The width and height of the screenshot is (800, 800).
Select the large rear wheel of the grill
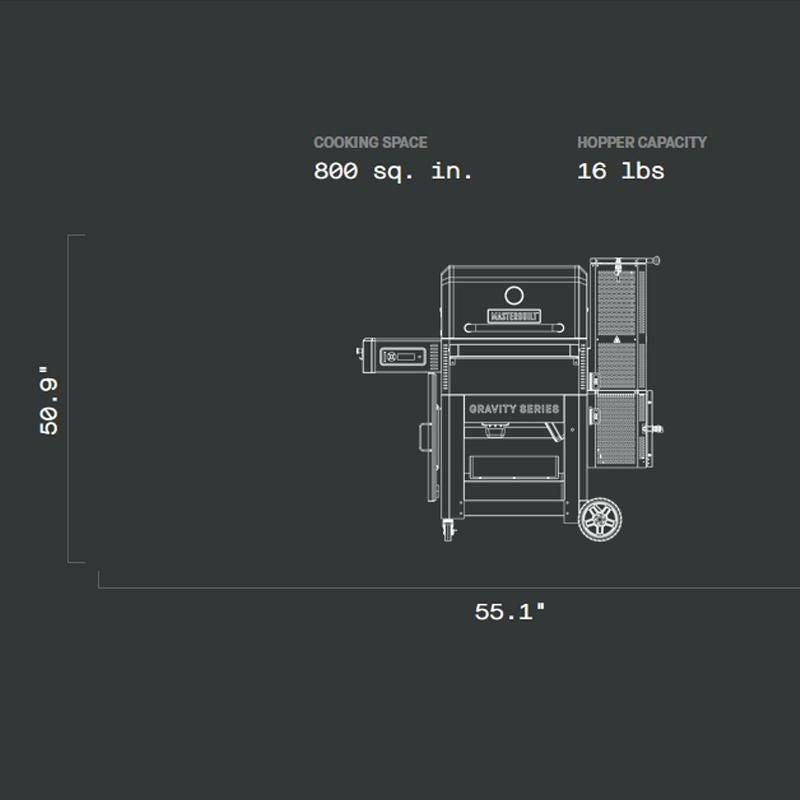pos(601,517)
